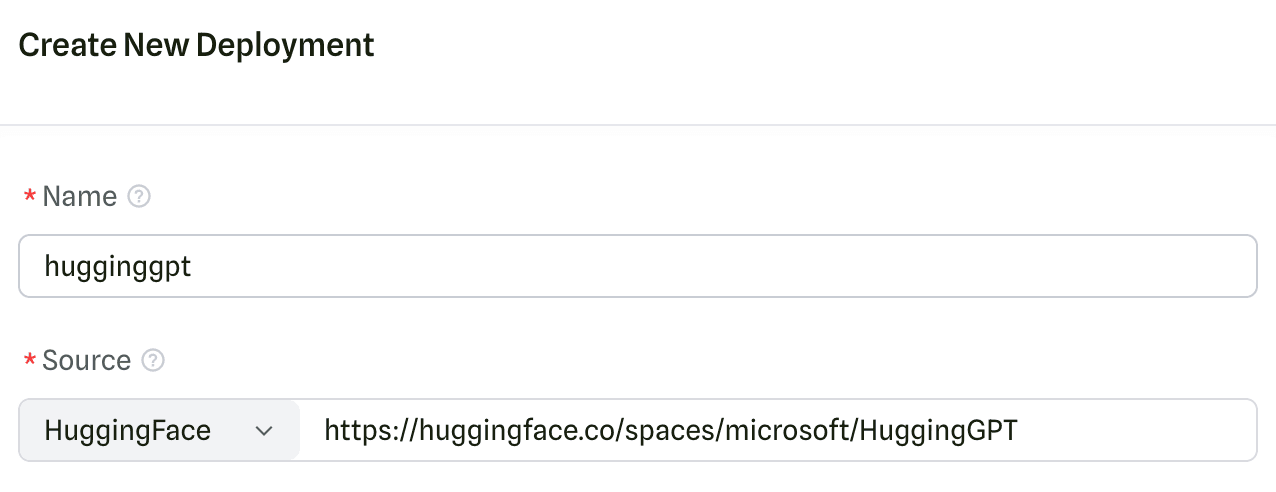Focus the Name input field
The width and height of the screenshot is (1276, 492).
pyautogui.click(x=637, y=266)
